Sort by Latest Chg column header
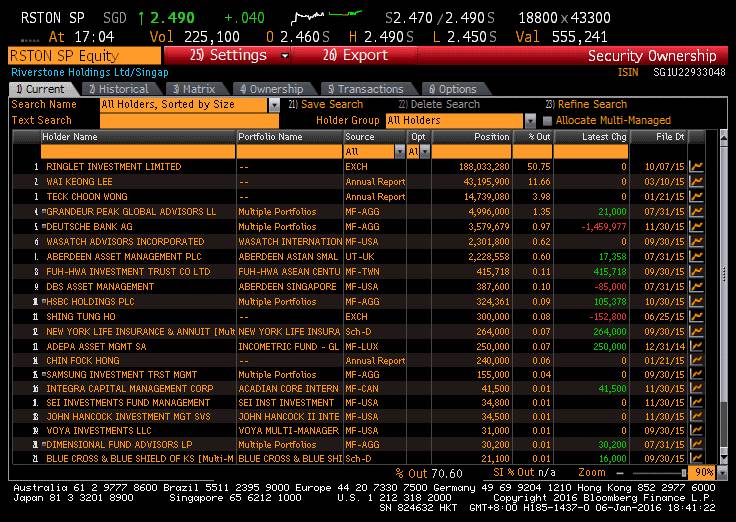736x522 pixels. 591,137
